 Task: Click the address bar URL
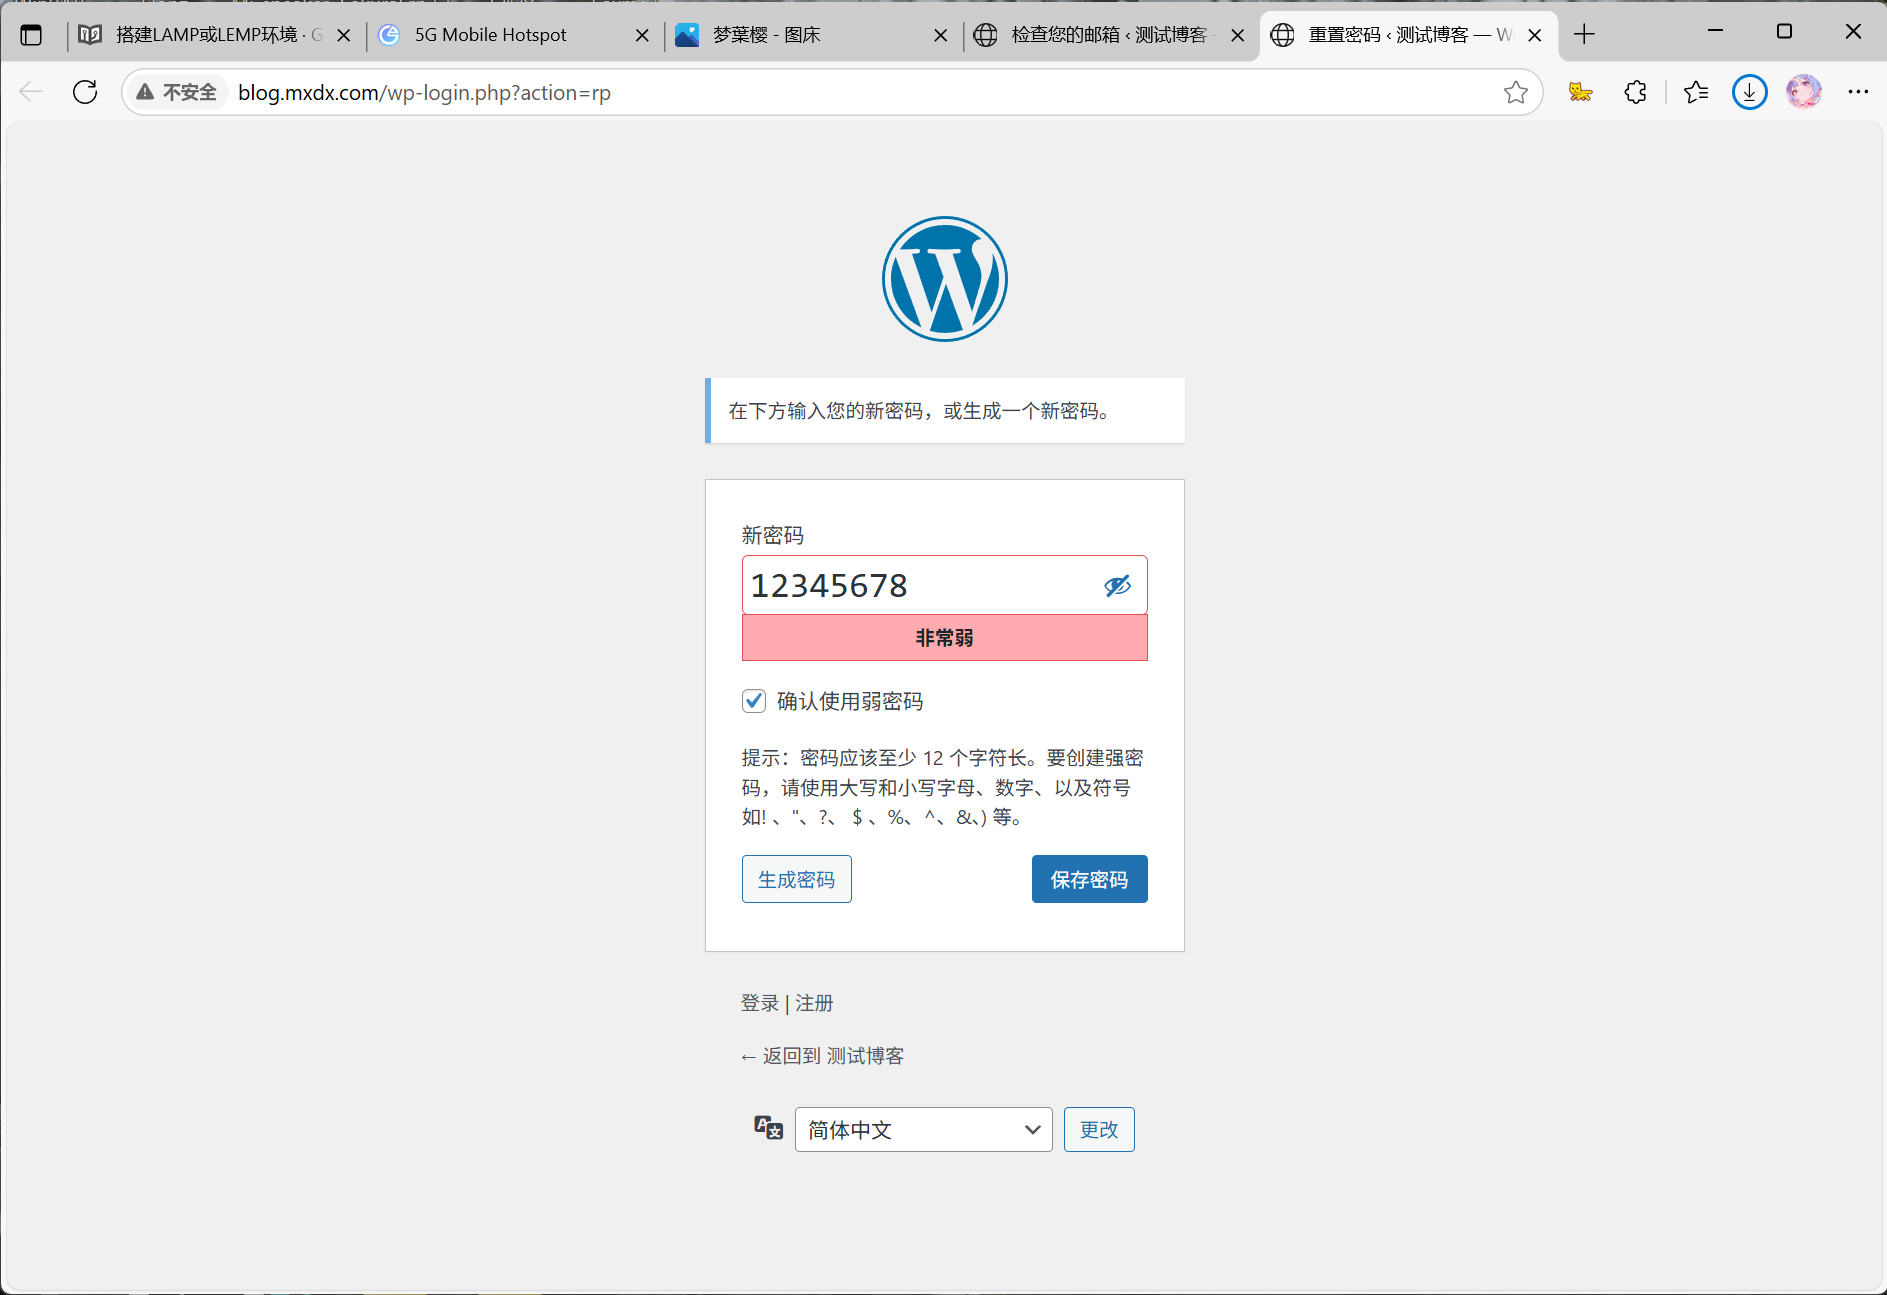[x=424, y=92]
